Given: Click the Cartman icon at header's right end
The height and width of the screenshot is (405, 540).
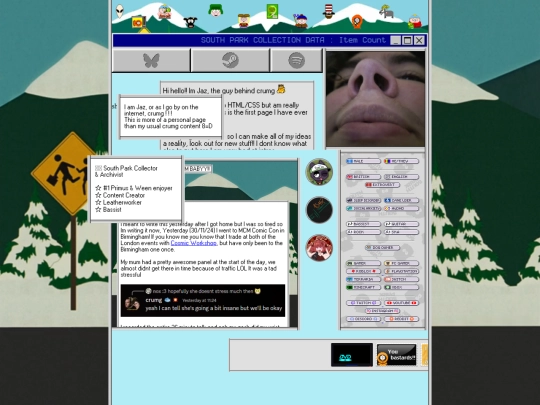Looking at the screenshot, I should tap(415, 21).
